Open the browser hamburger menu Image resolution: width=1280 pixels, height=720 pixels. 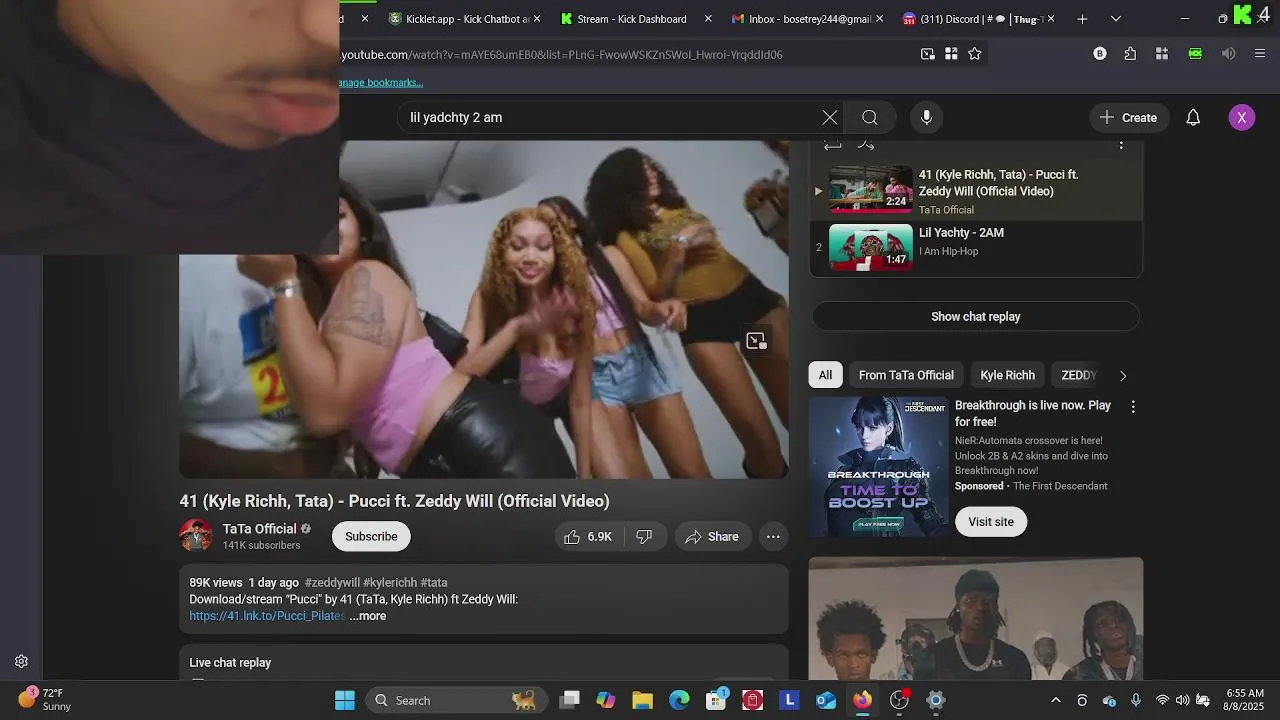1260,54
